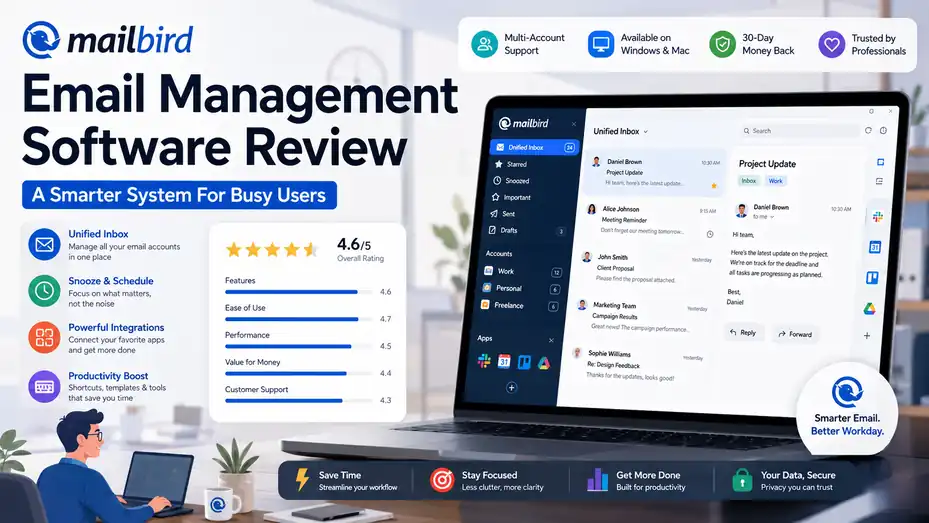Click the 30-Day Money Back shield icon
Viewport: 929px width, 523px height.
(x=722, y=44)
